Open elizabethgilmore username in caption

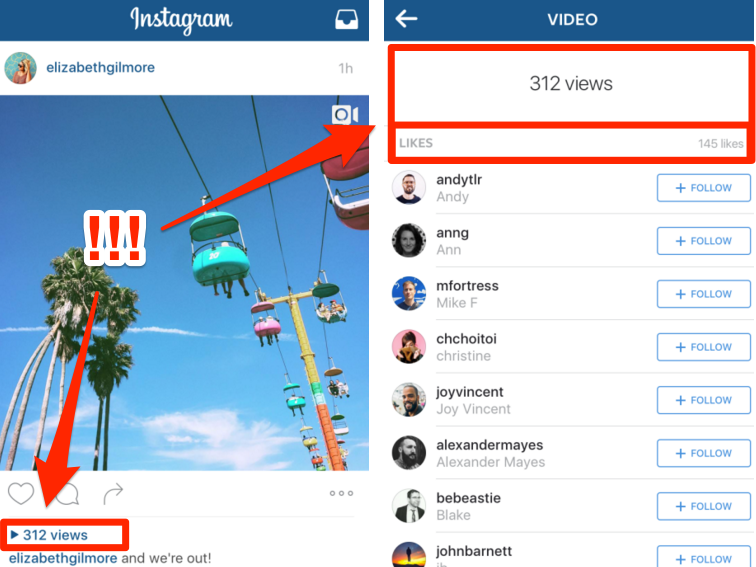(x=63, y=558)
